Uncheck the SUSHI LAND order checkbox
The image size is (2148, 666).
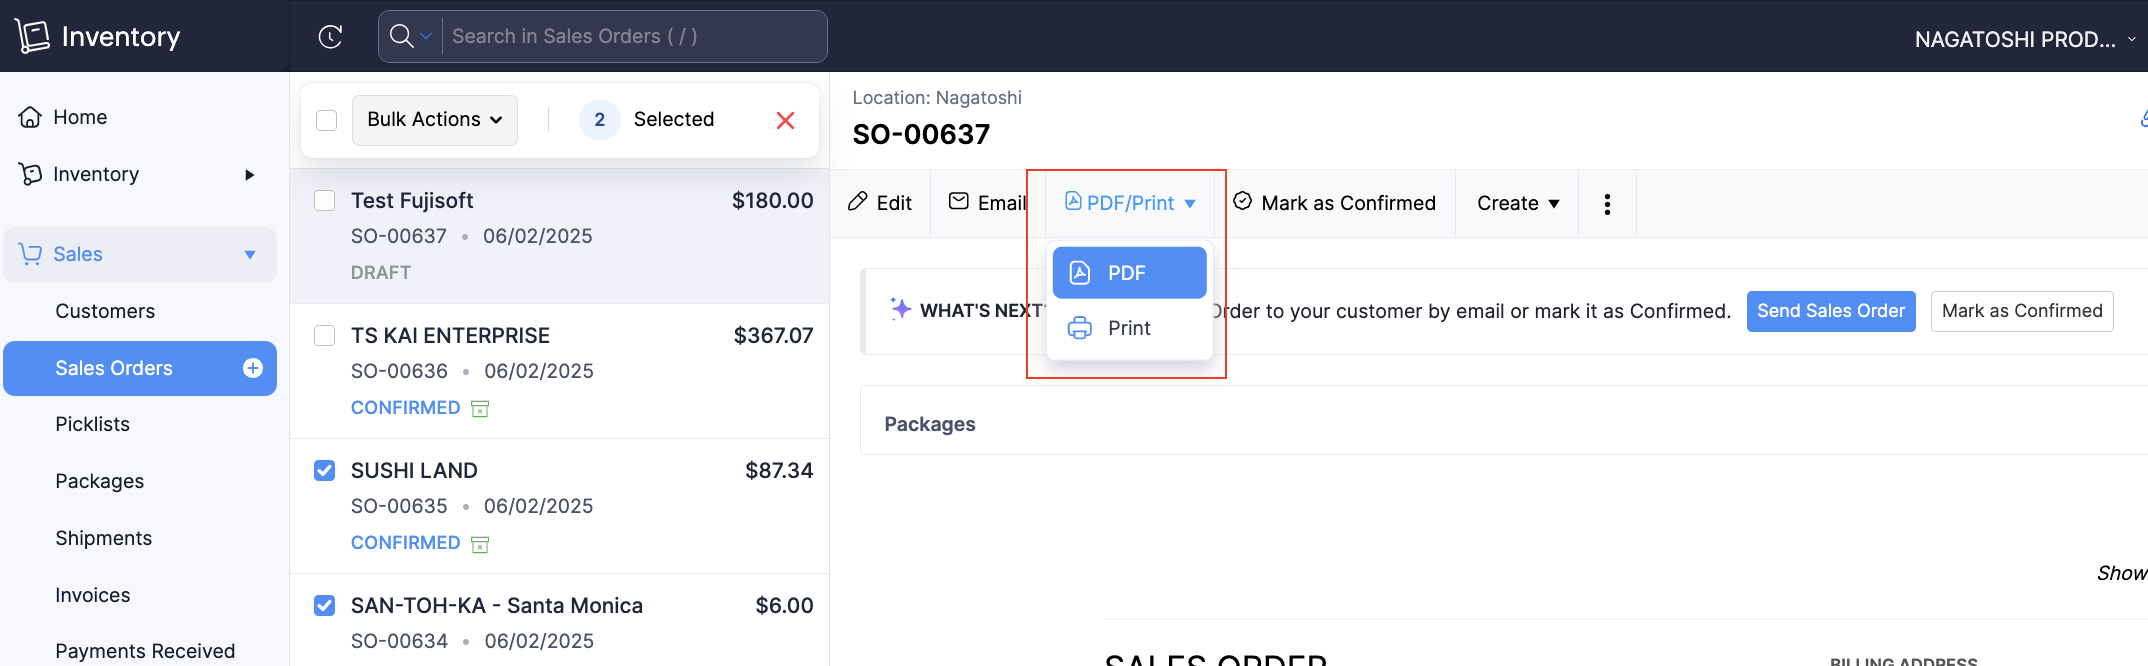[x=325, y=470]
